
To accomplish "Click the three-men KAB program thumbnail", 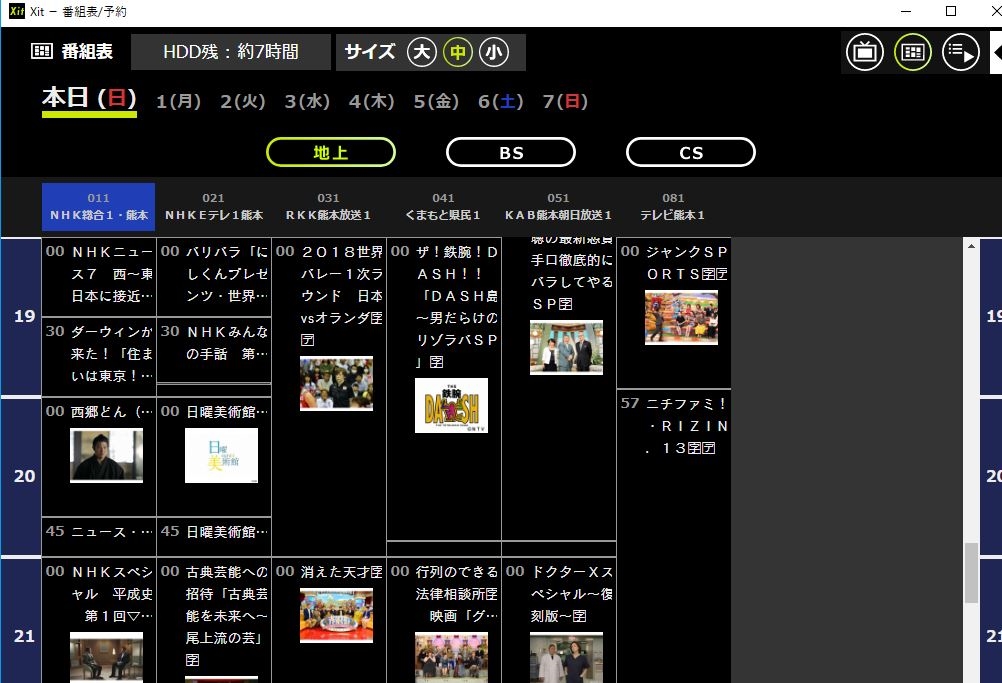I will tap(566, 347).
